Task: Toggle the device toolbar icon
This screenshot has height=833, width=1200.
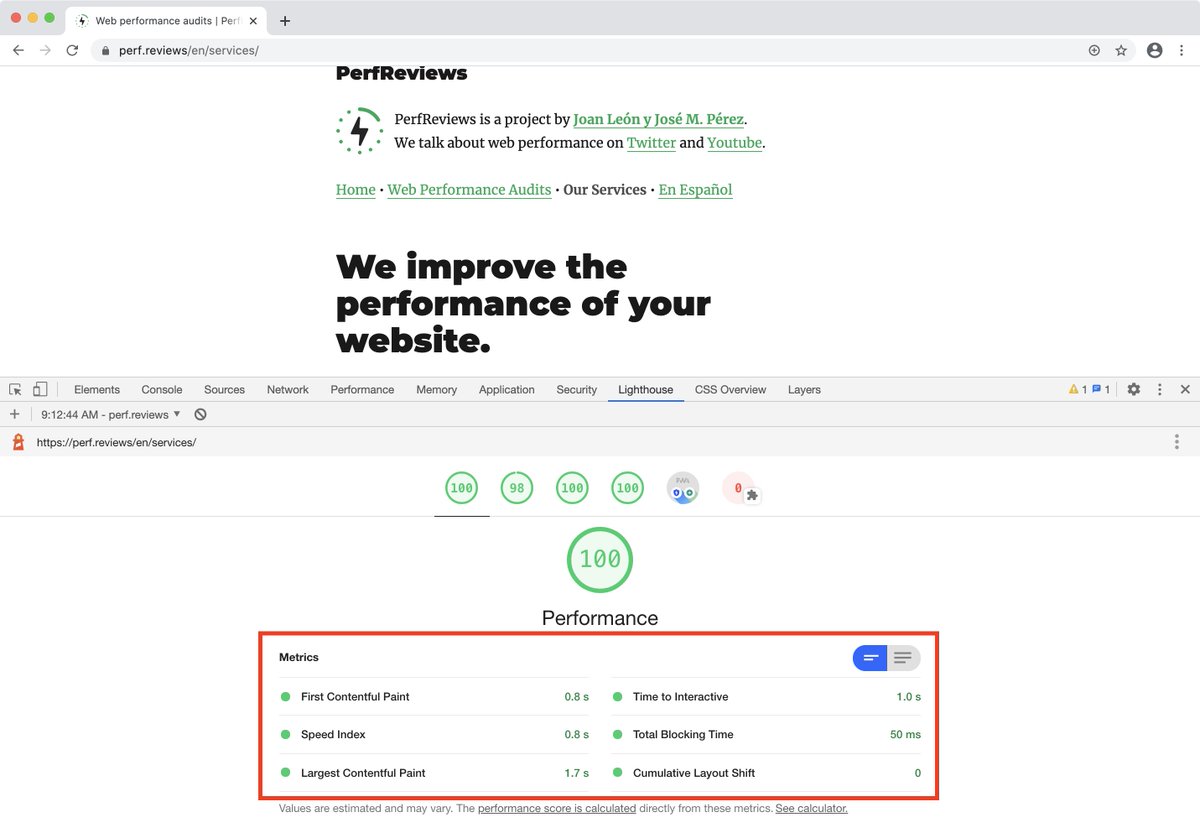Action: tap(40, 389)
